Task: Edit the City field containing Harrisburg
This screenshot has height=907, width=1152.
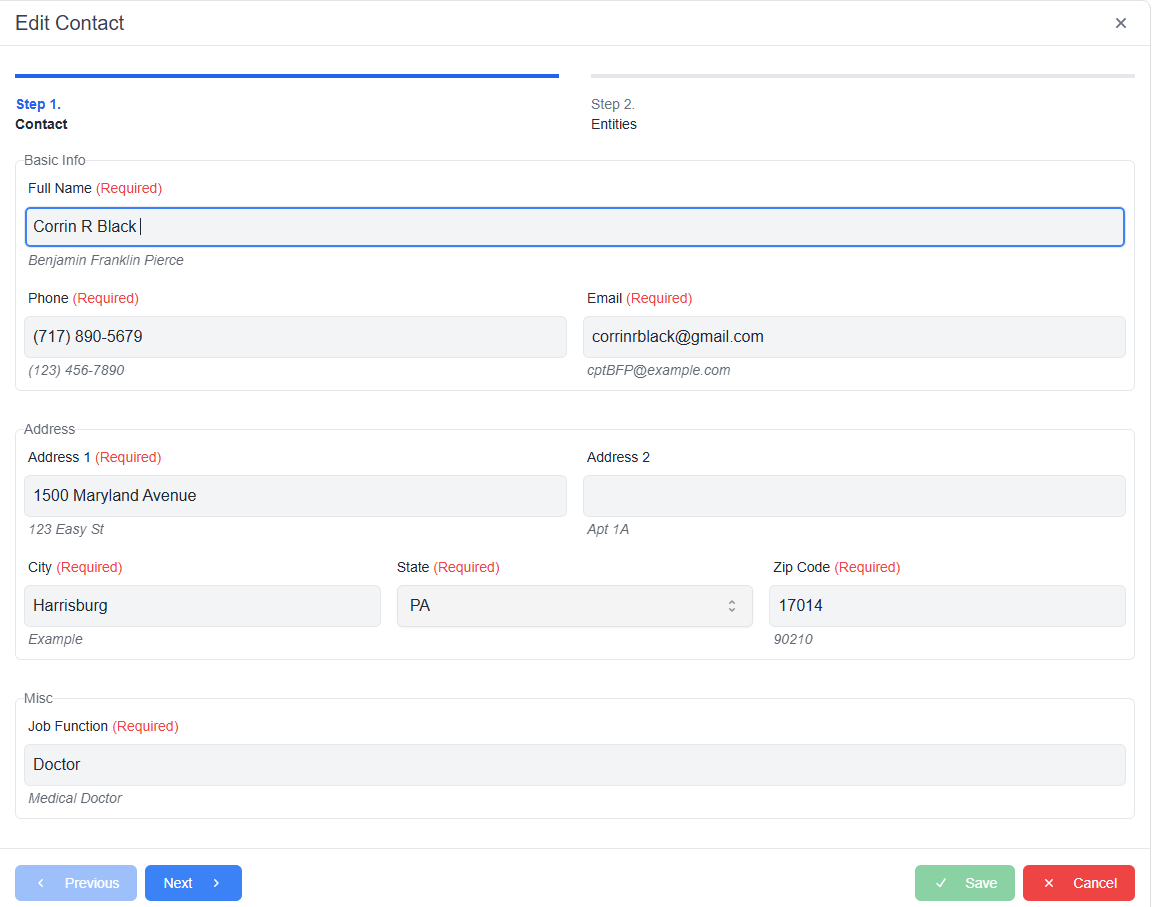Action: coord(203,606)
